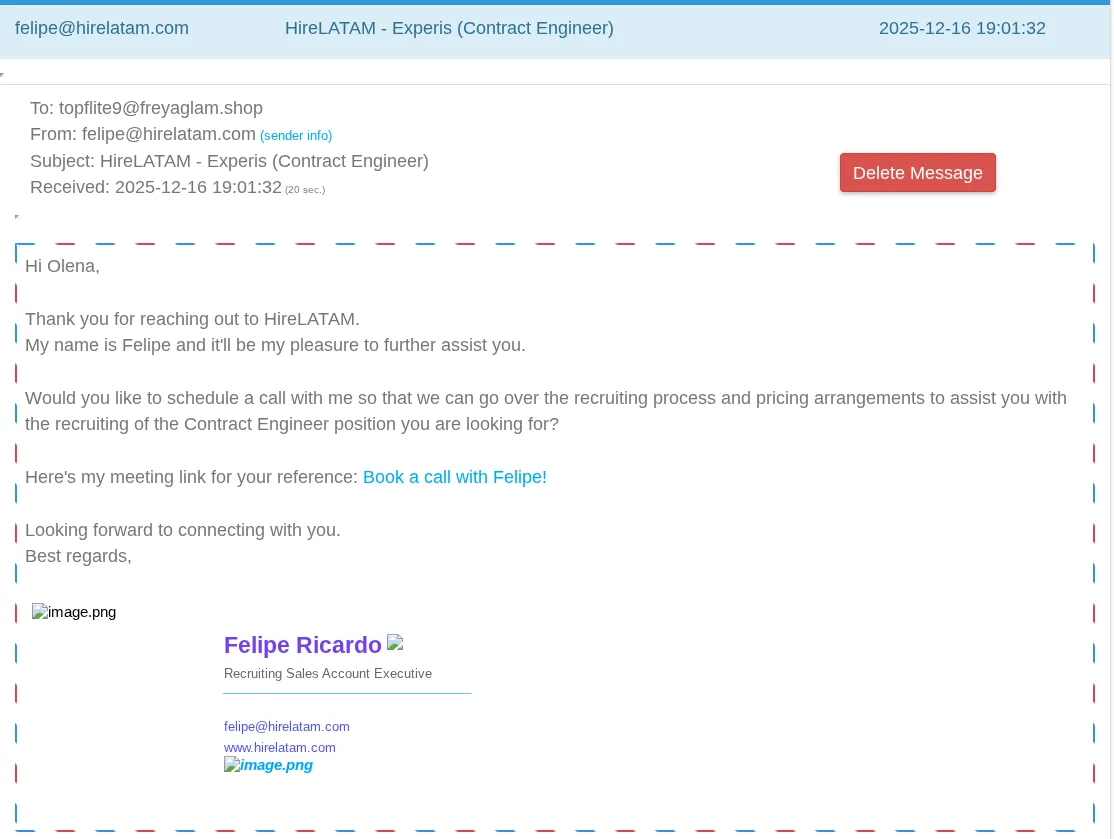The width and height of the screenshot is (1114, 839).
Task: Click the divider line under the job title
Action: point(347,695)
